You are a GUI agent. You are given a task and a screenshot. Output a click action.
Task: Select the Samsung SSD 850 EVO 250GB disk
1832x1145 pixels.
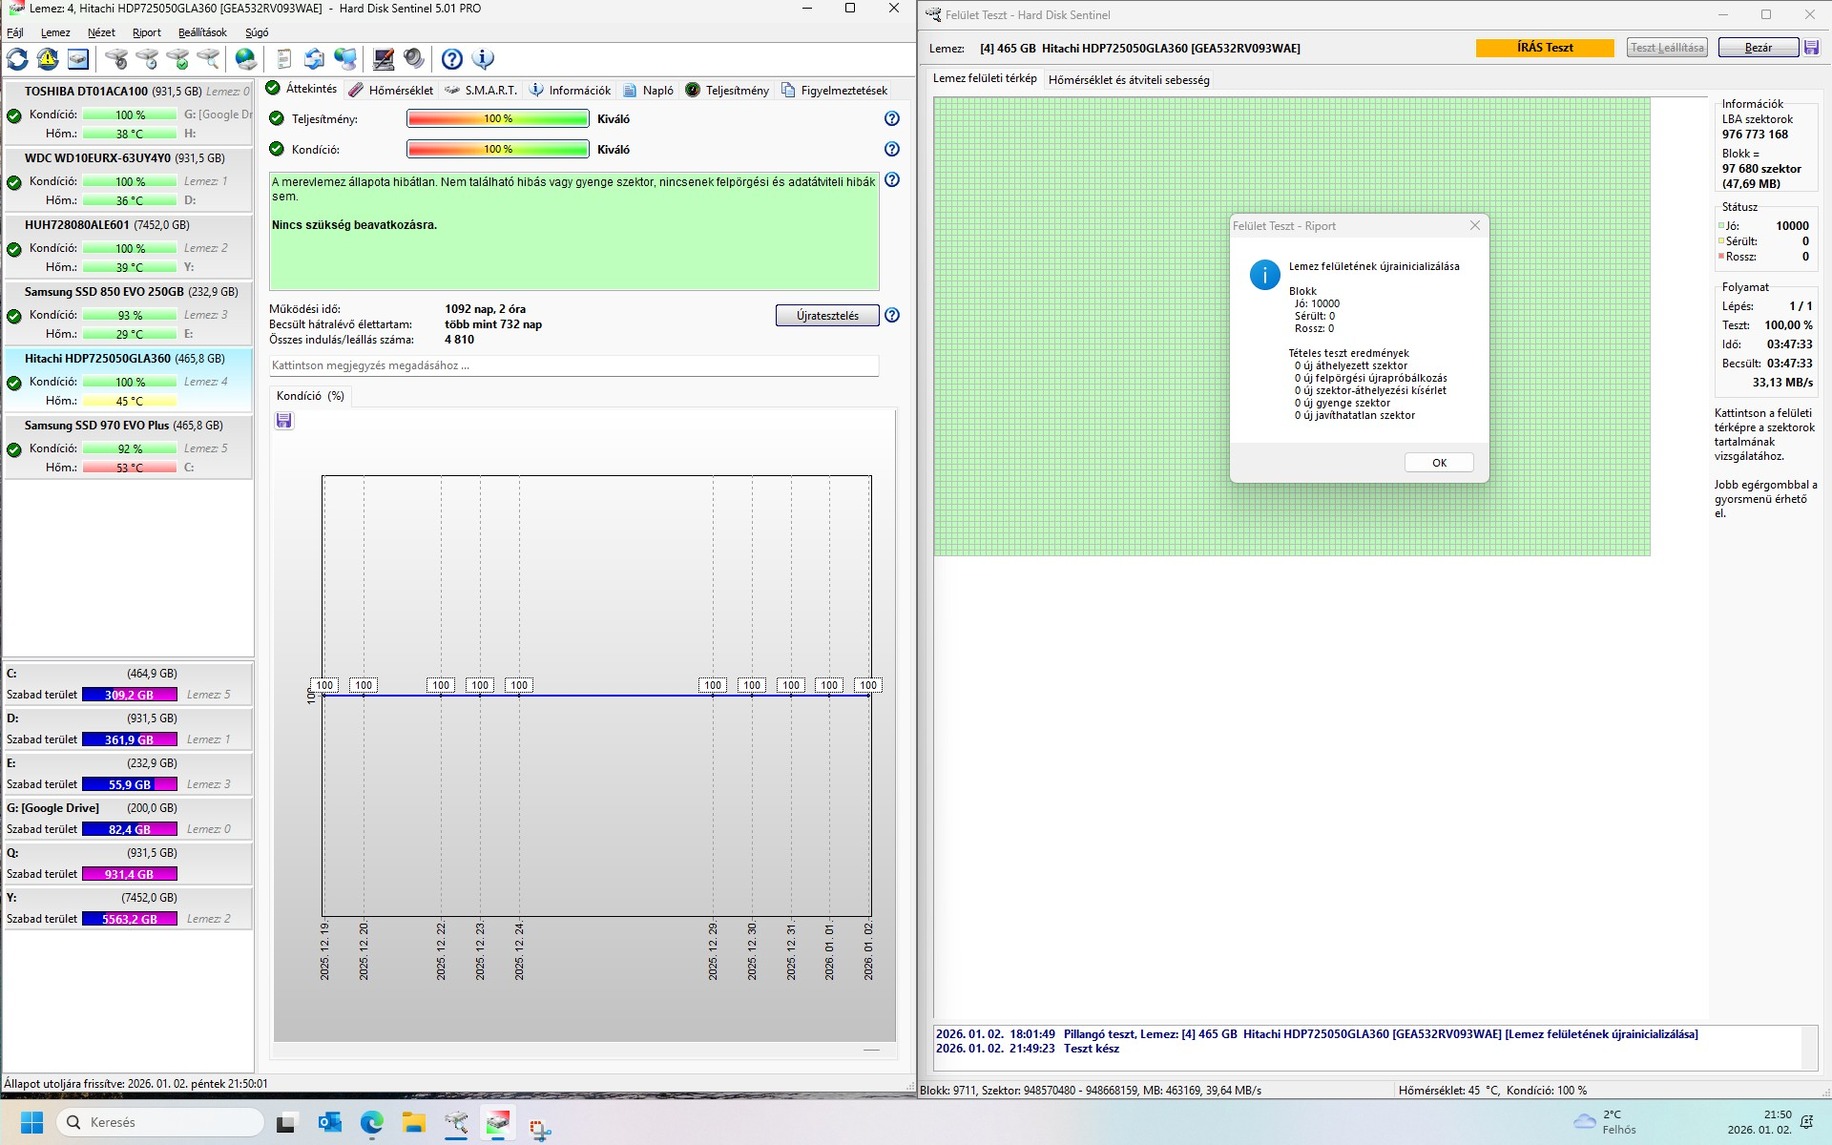(x=128, y=314)
